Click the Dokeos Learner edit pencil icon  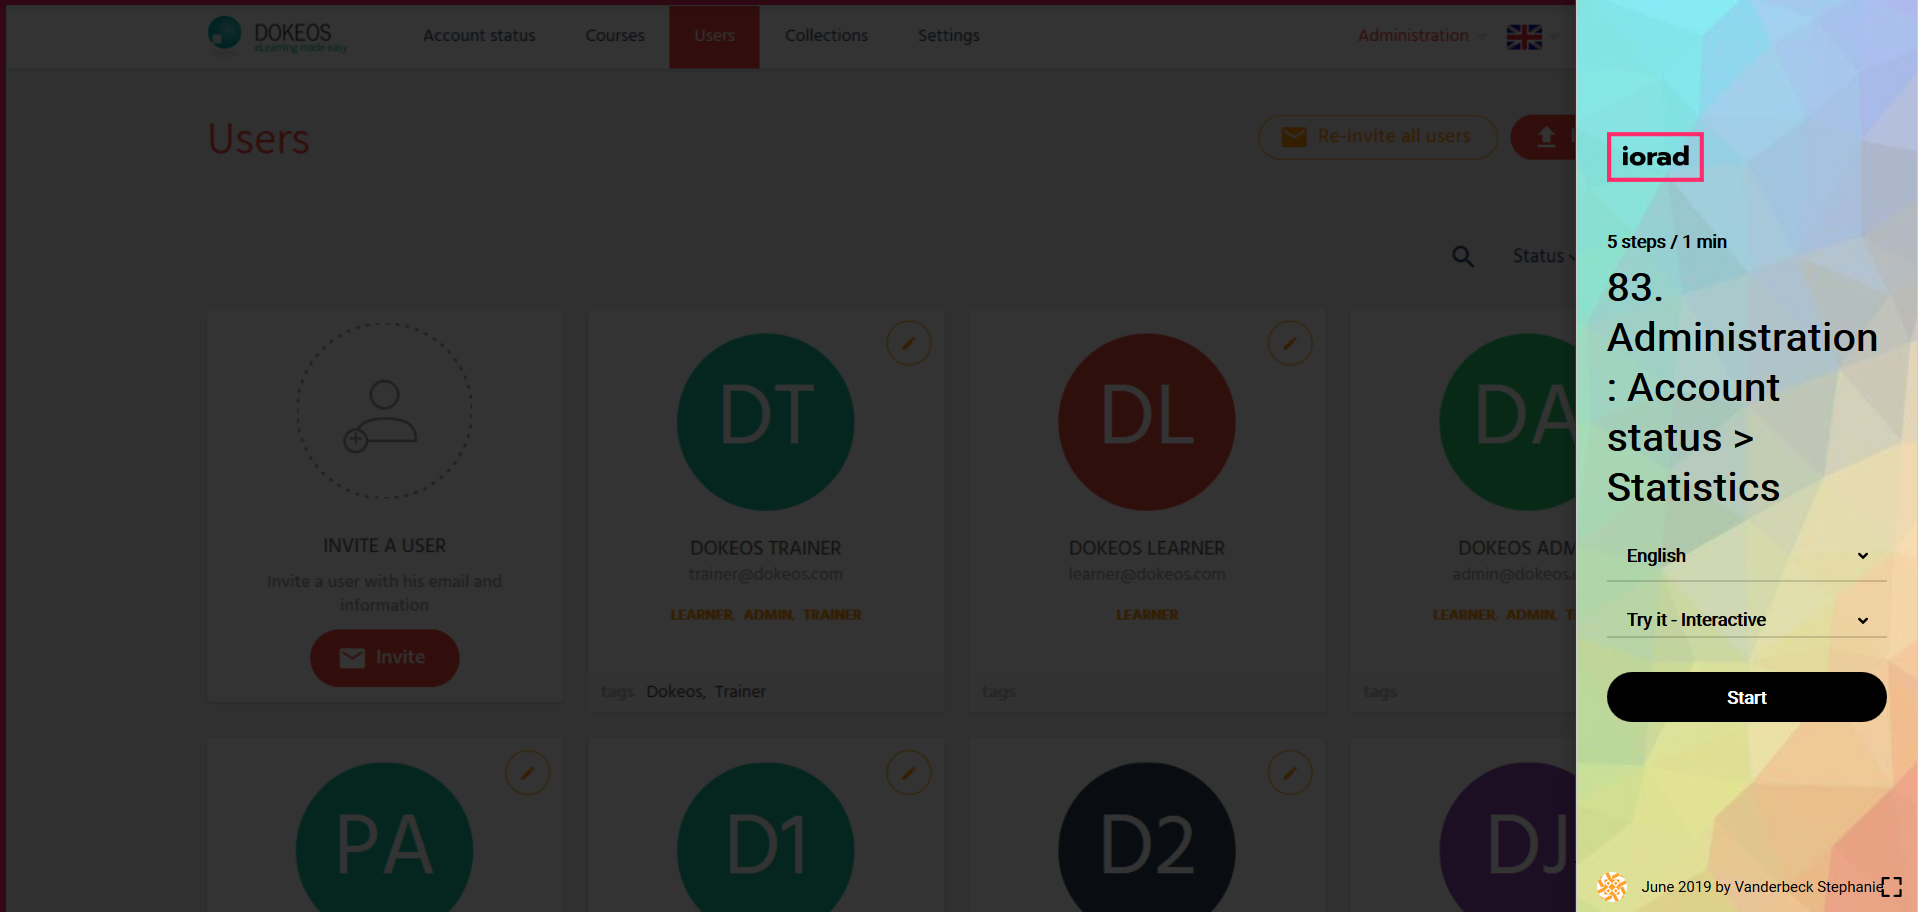(1289, 344)
